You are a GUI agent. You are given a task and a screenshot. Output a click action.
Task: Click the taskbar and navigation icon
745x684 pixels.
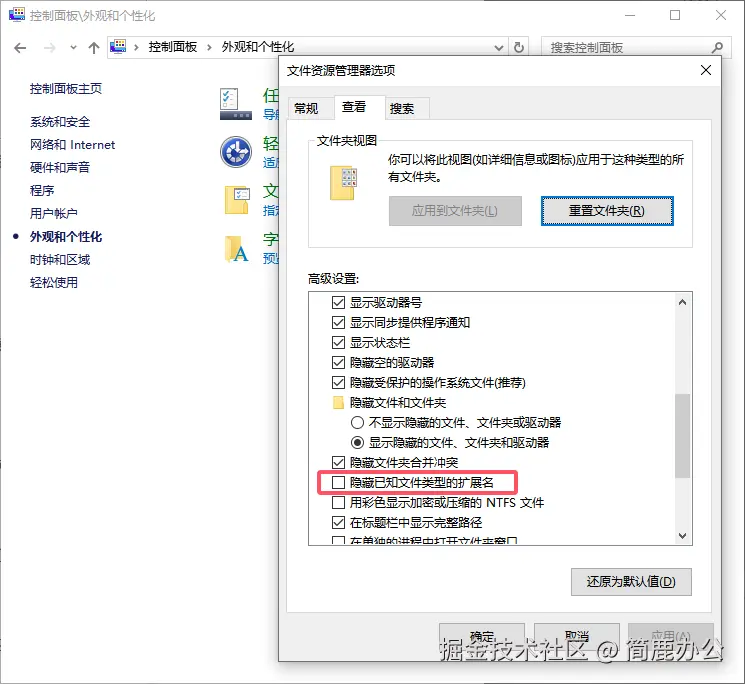(236, 104)
